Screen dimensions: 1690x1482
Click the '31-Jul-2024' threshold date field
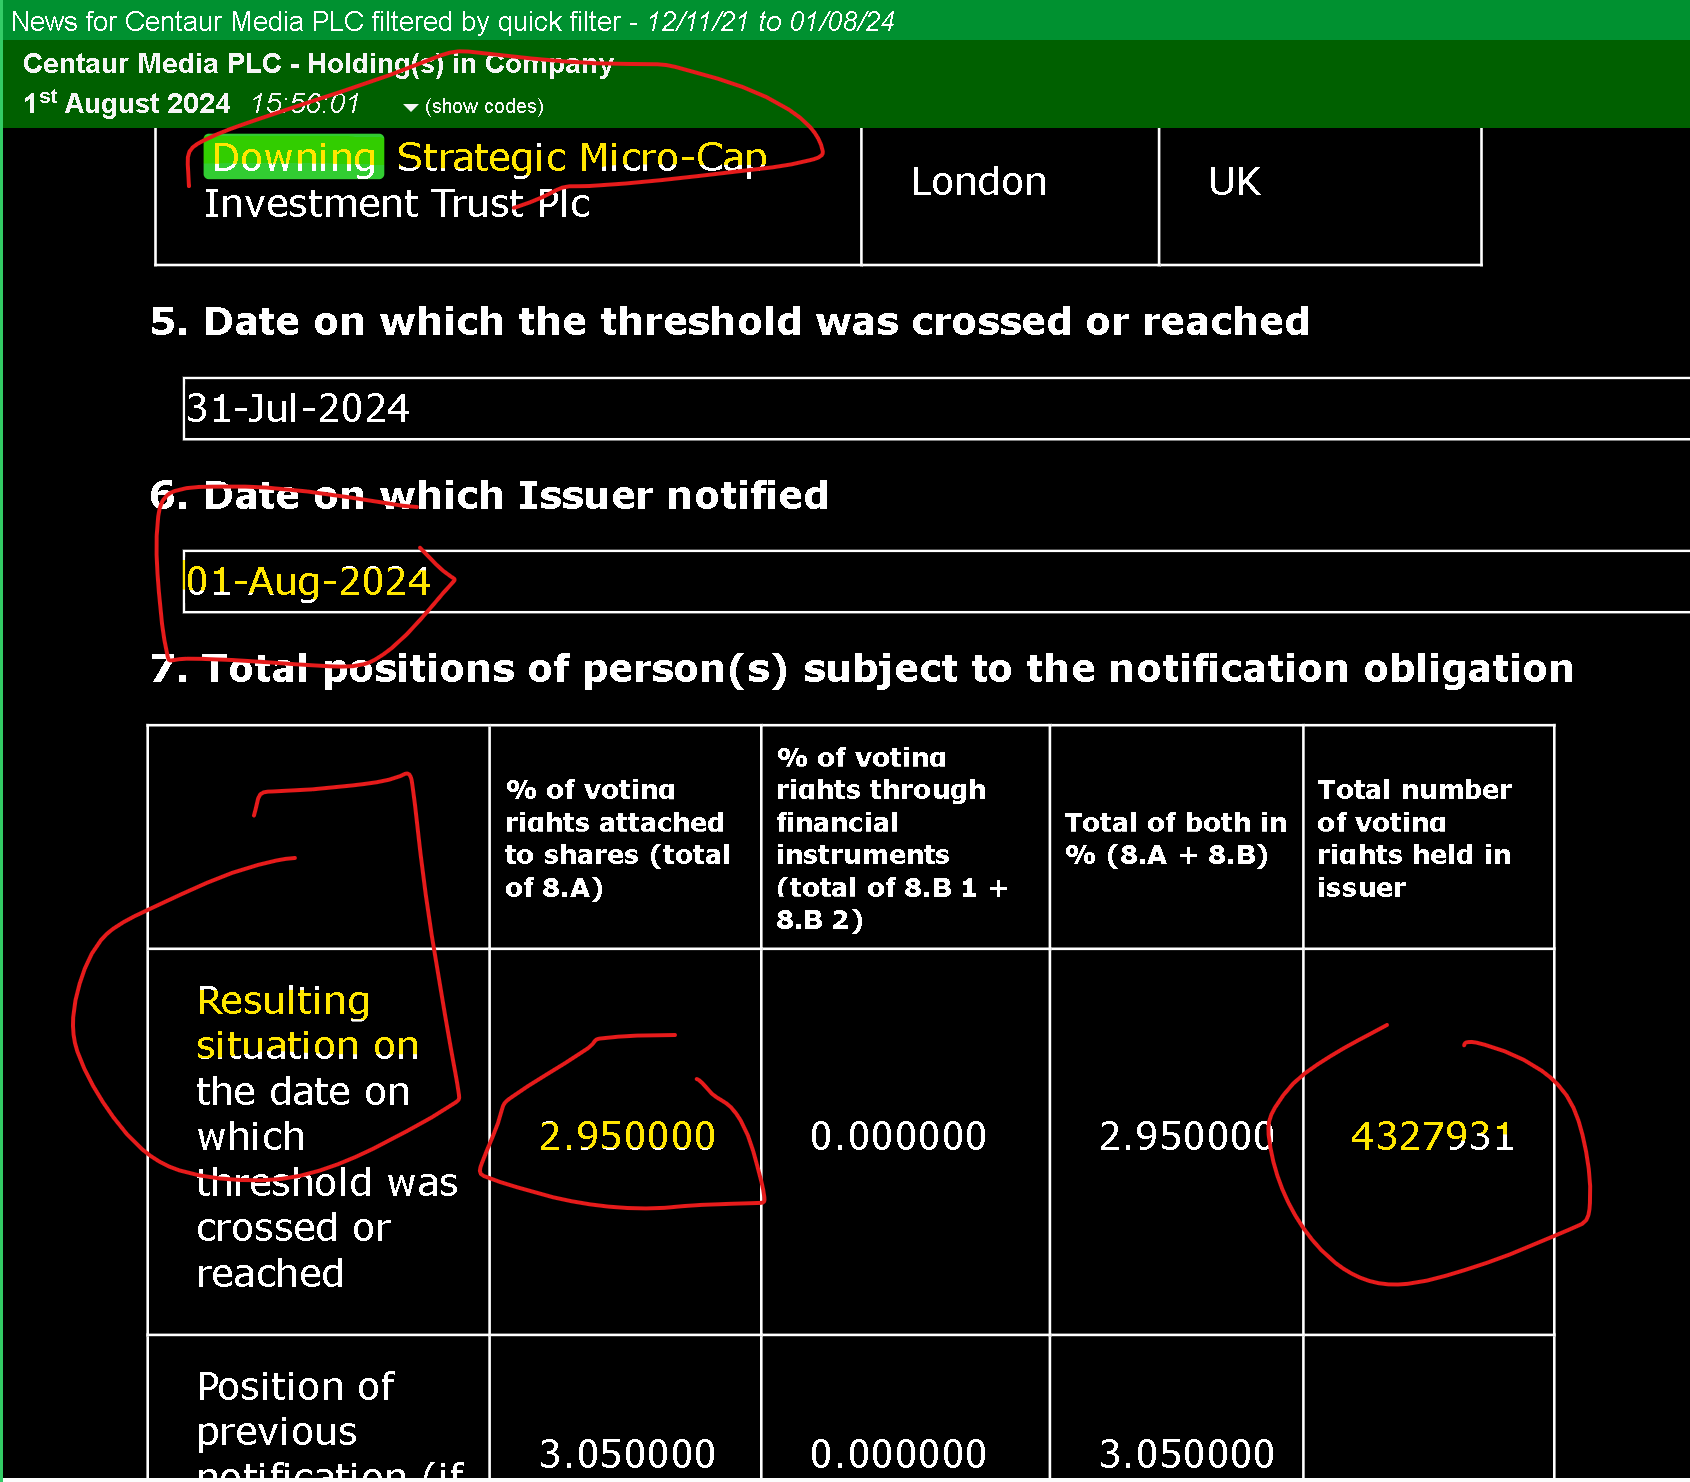(936, 408)
